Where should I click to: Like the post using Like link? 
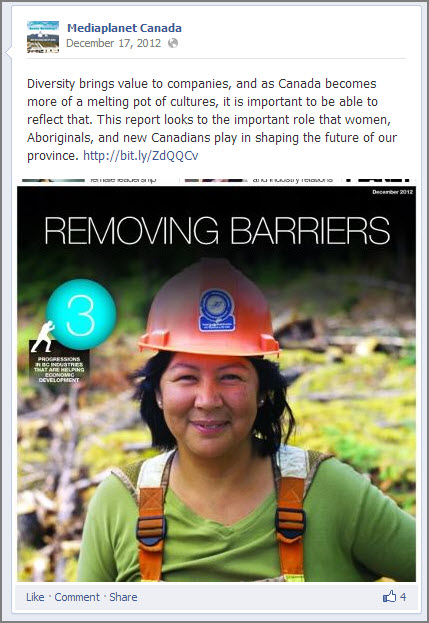coord(35,597)
